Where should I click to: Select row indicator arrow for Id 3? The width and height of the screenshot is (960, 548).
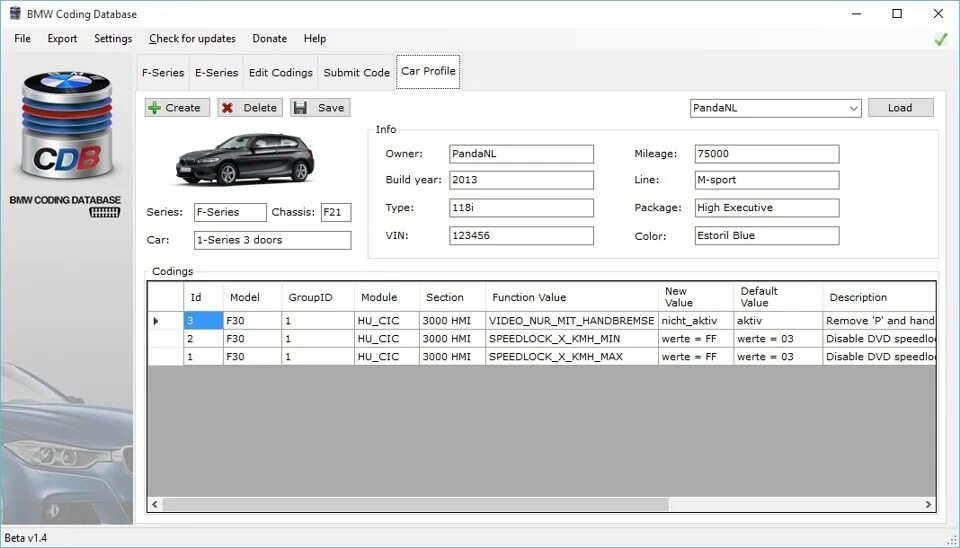(x=156, y=321)
